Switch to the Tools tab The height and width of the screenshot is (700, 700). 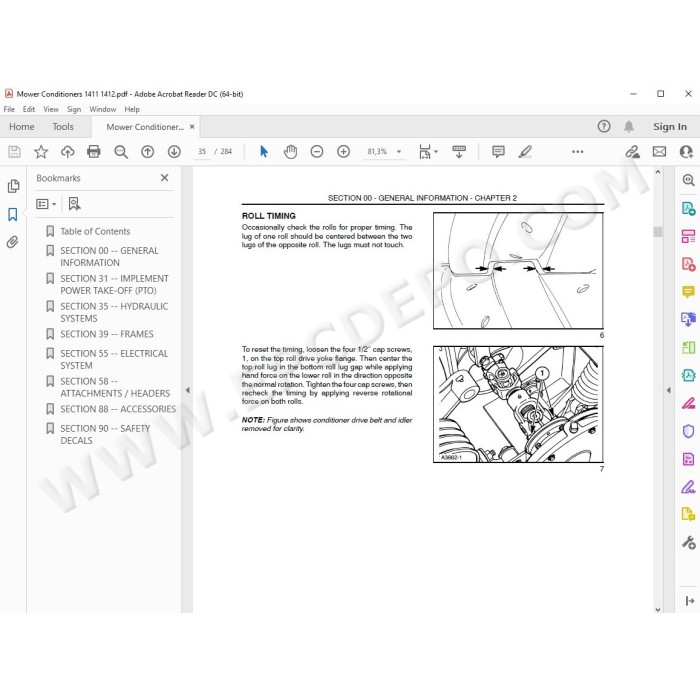coord(63,127)
